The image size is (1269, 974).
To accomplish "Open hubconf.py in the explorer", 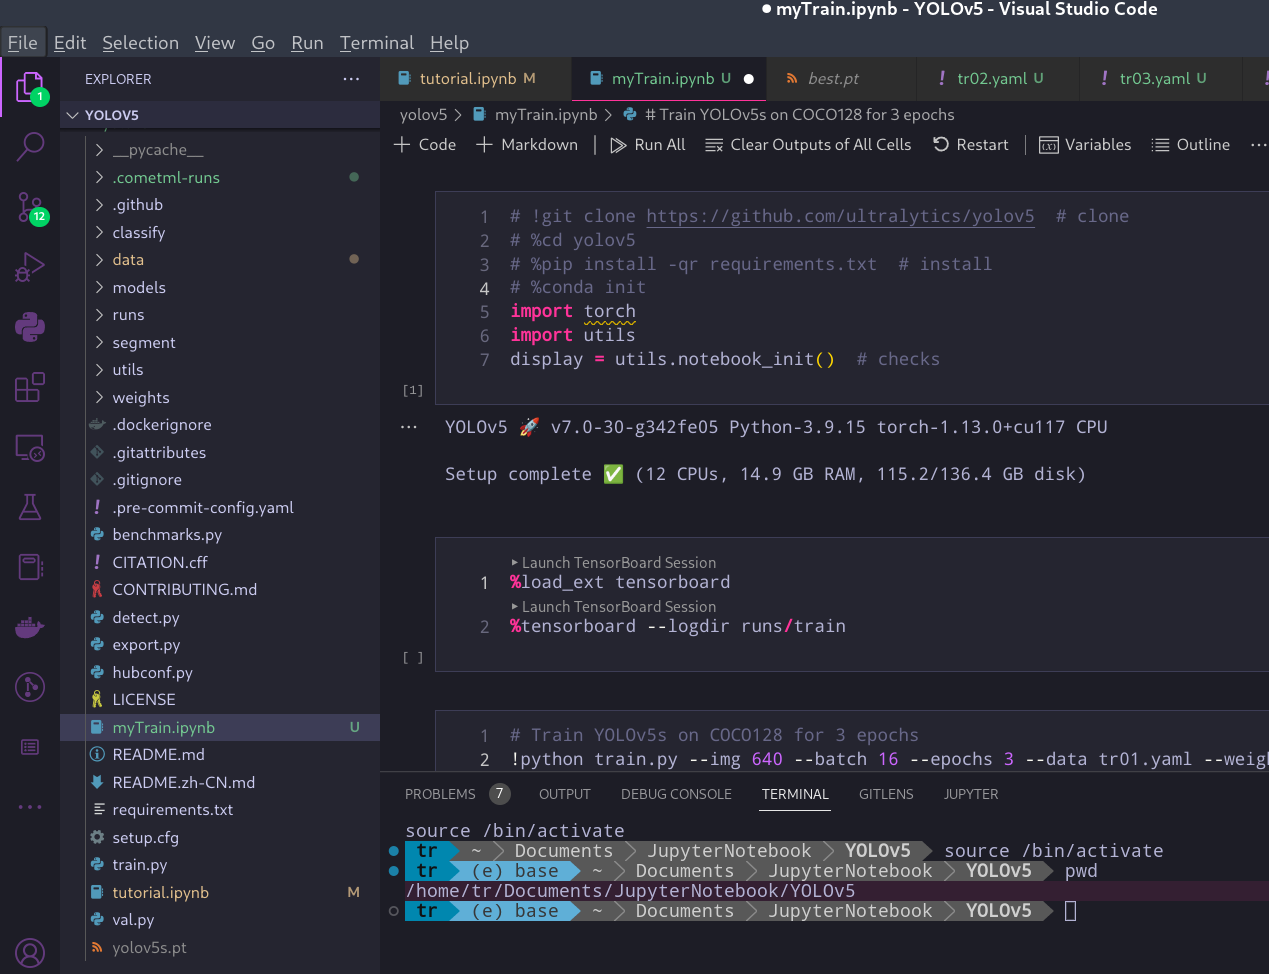I will click(x=220, y=672).
